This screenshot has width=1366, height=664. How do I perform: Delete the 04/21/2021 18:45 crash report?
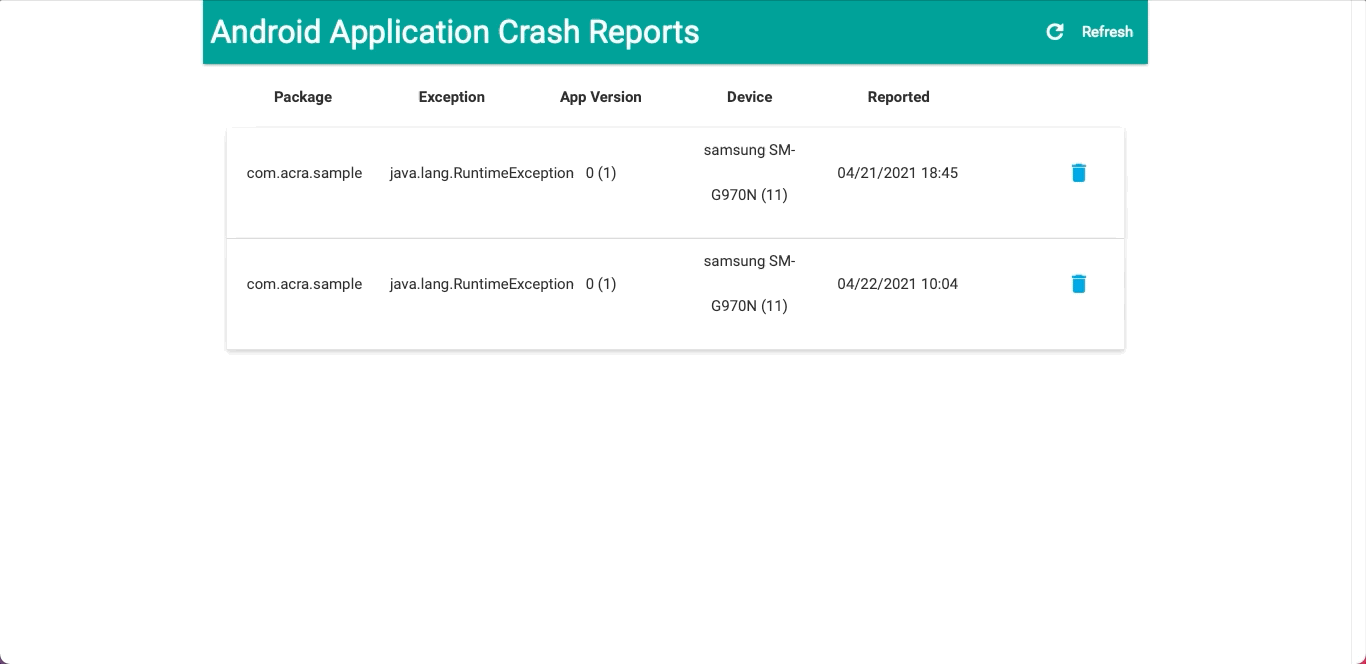[1078, 173]
